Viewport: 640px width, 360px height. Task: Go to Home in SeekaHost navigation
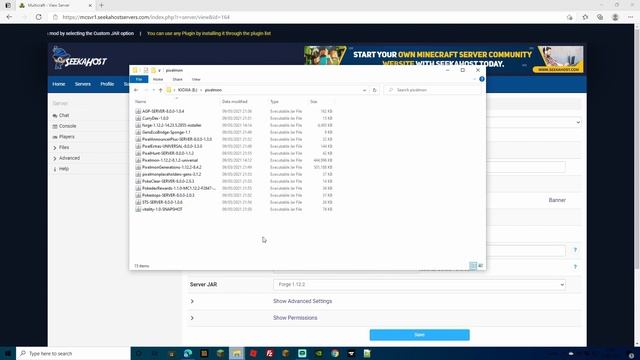click(x=59, y=84)
